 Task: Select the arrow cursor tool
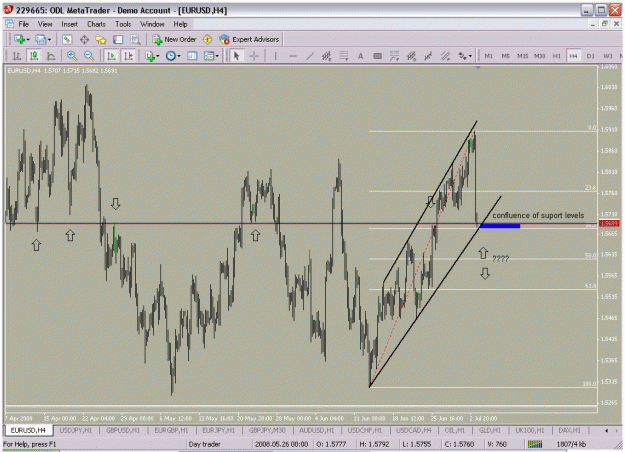[x=236, y=56]
